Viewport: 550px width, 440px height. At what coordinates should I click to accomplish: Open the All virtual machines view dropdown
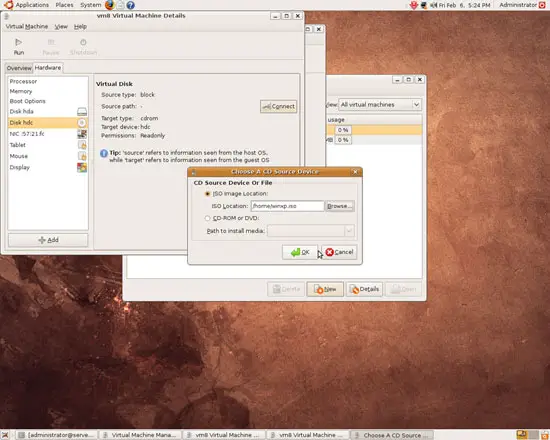[380, 105]
